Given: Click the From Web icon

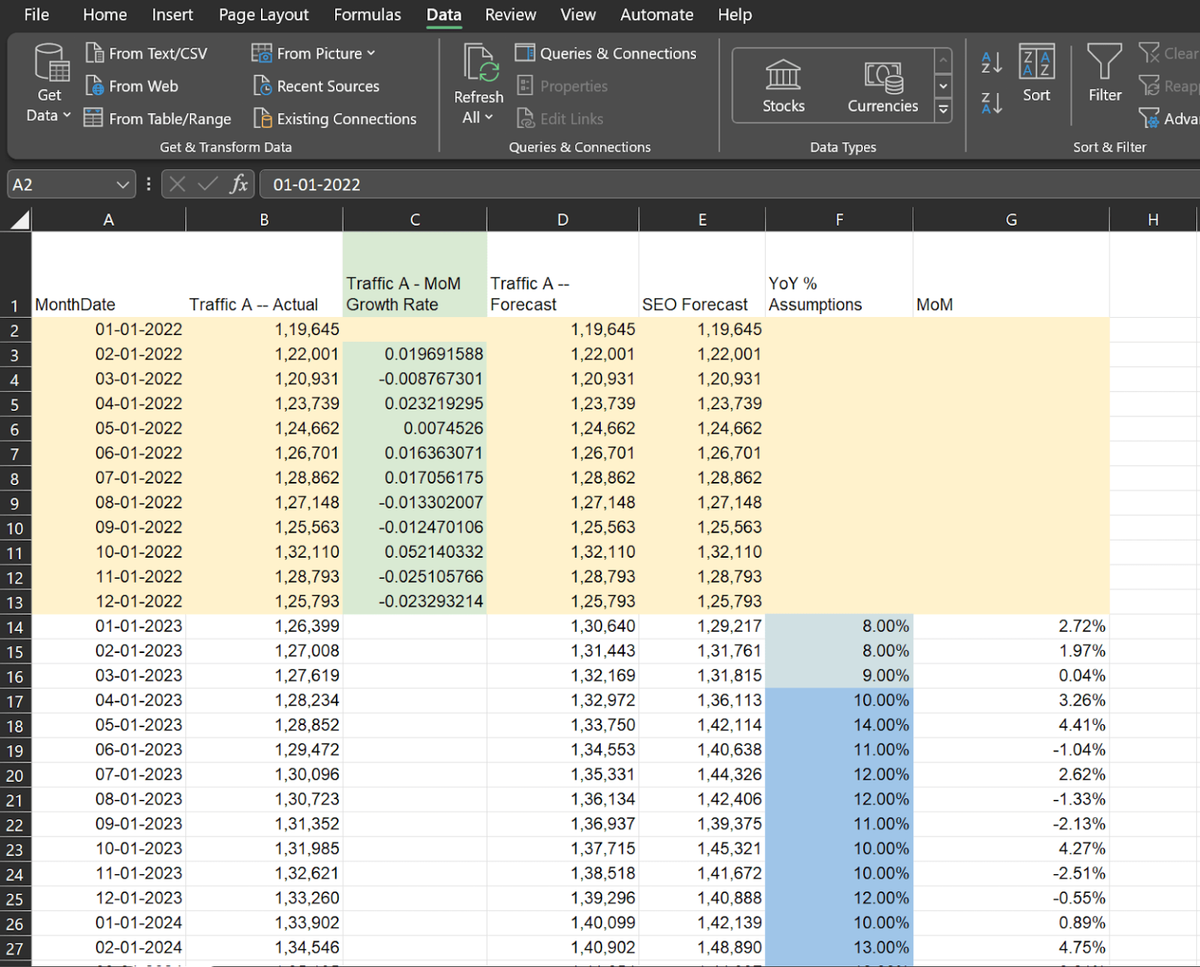Looking at the screenshot, I should point(95,86).
